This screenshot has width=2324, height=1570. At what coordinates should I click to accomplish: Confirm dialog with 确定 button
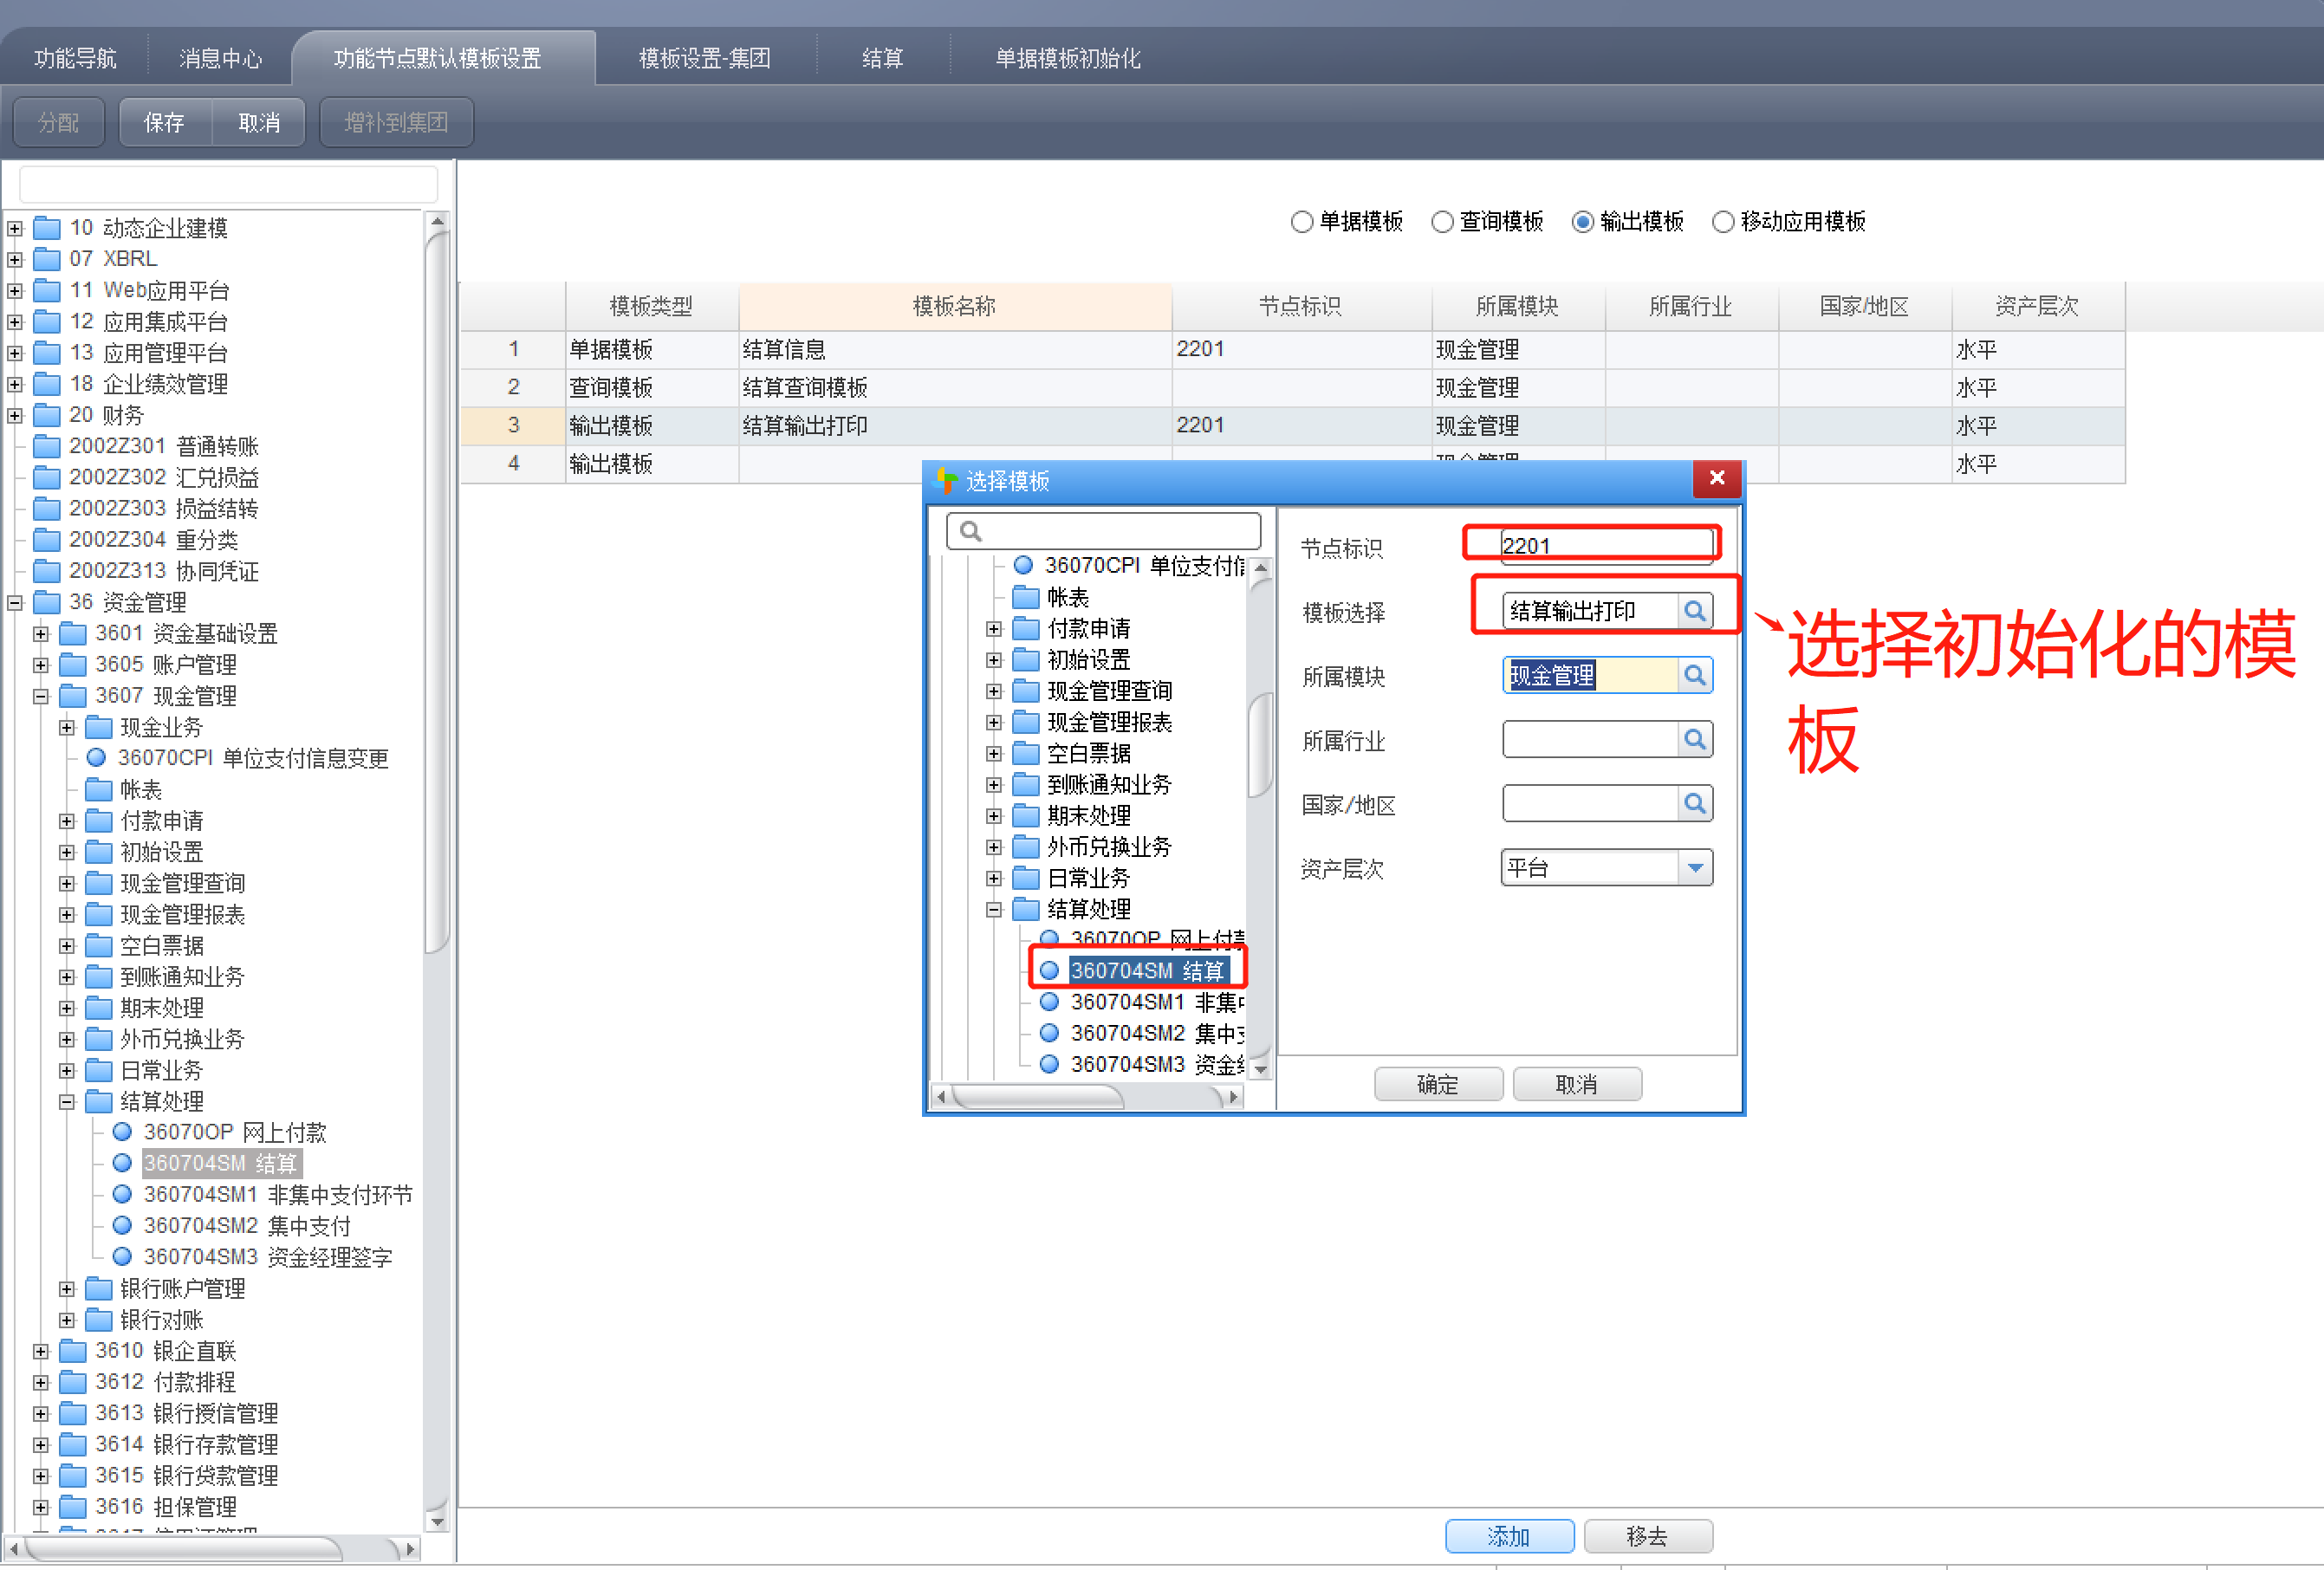pyautogui.click(x=1437, y=1084)
